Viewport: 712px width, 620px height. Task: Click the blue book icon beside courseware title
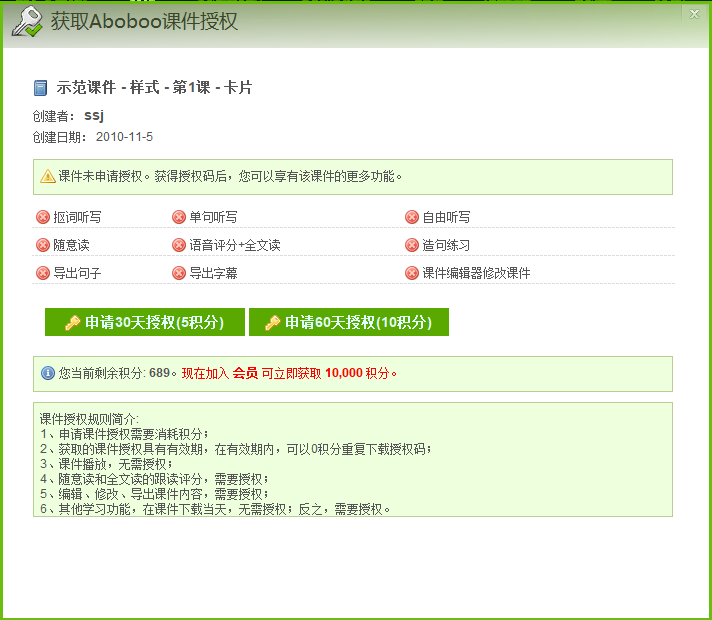[x=40, y=88]
